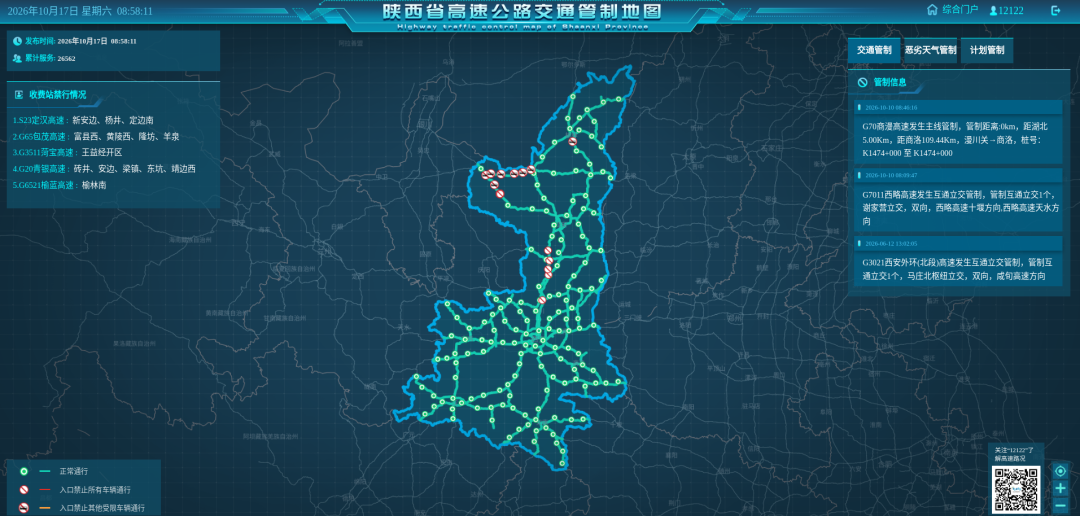Zoom in the map with plus button
This screenshot has width=1080, height=516.
click(x=1060, y=488)
